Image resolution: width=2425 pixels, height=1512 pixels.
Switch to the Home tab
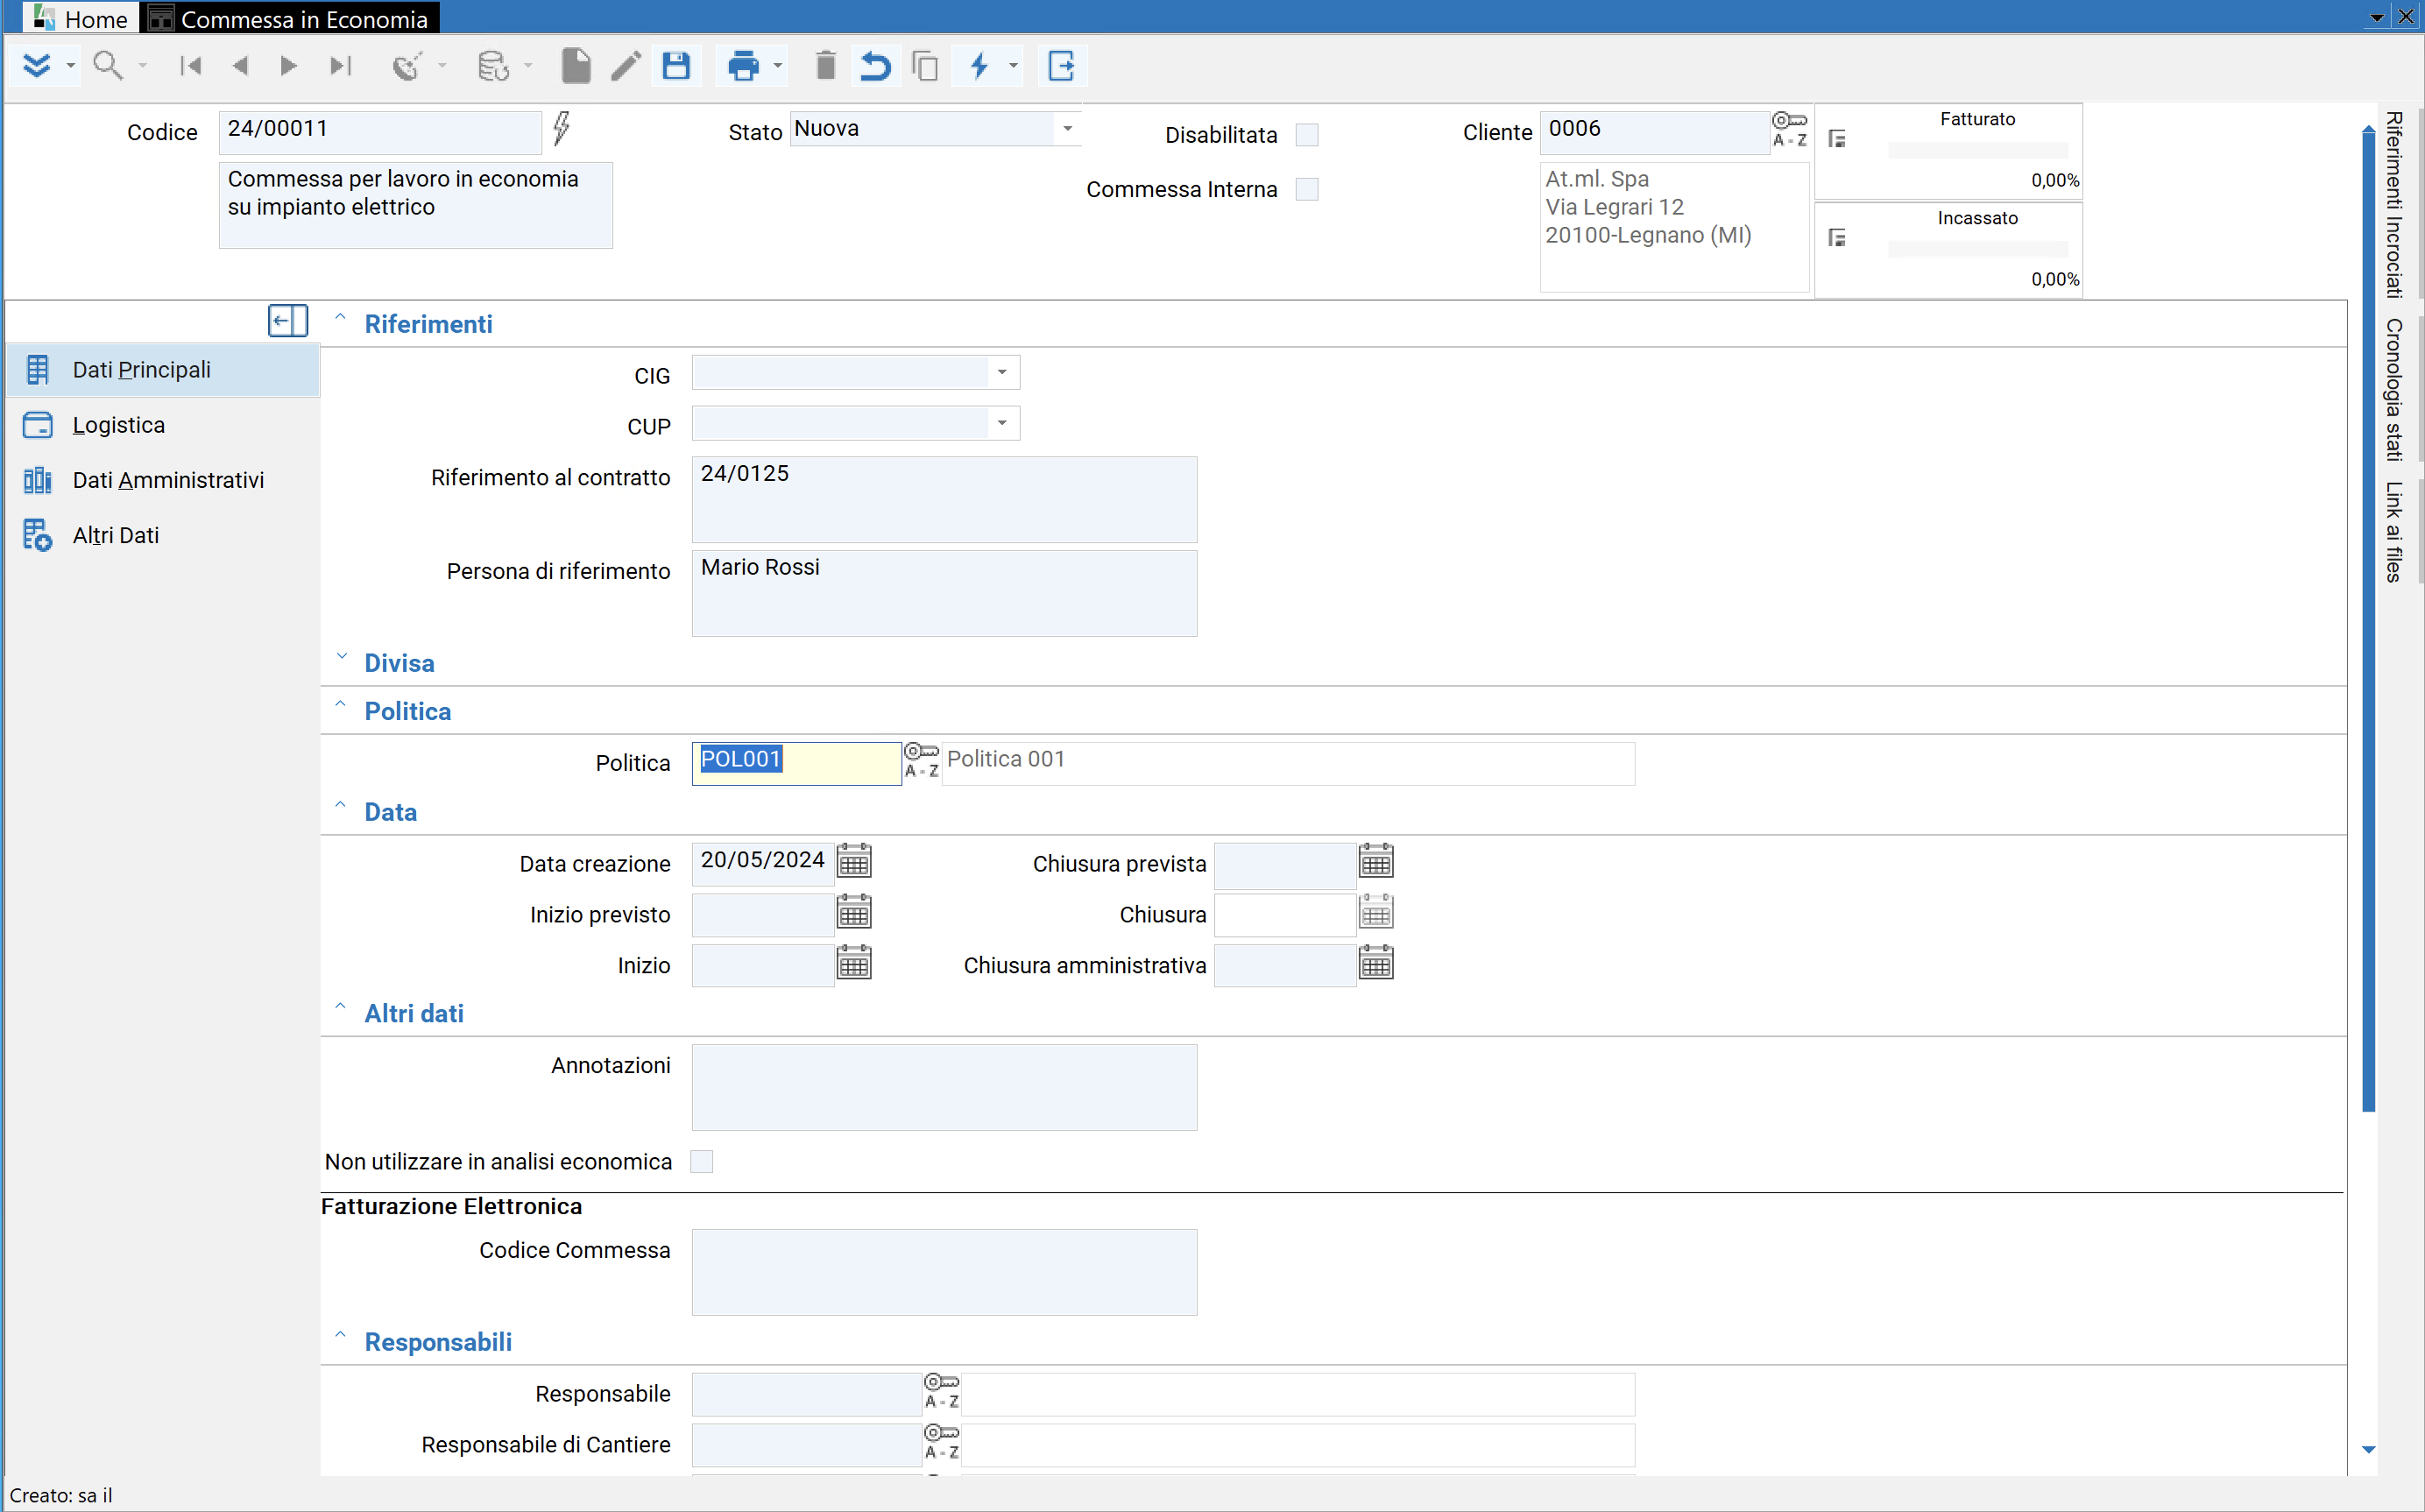click(80, 18)
